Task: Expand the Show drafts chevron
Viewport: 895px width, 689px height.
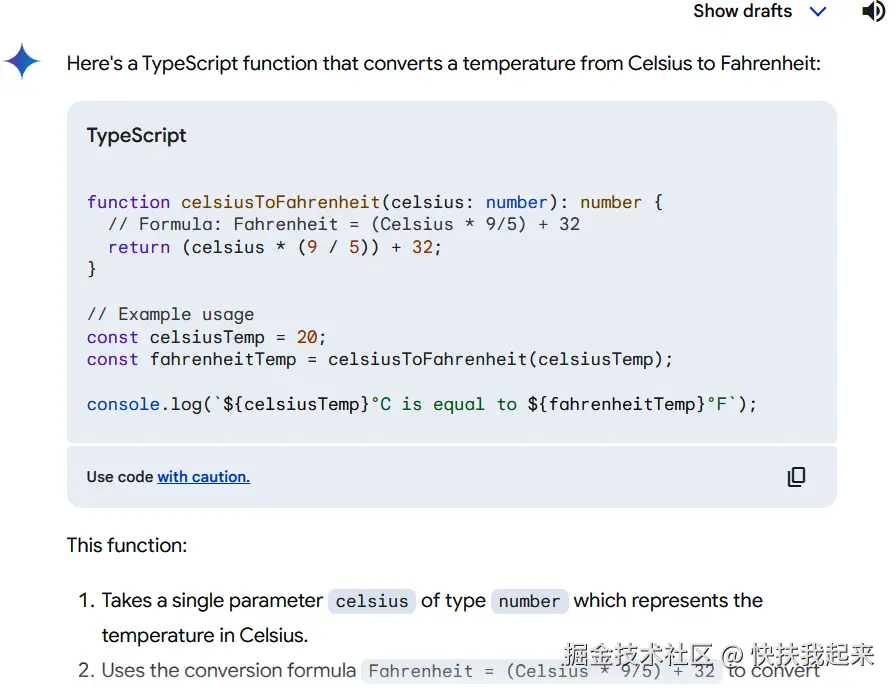Action: click(818, 12)
